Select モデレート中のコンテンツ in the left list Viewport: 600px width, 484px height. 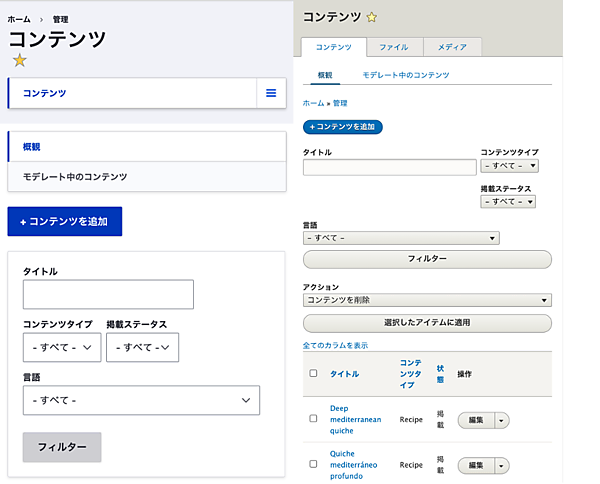[75, 177]
